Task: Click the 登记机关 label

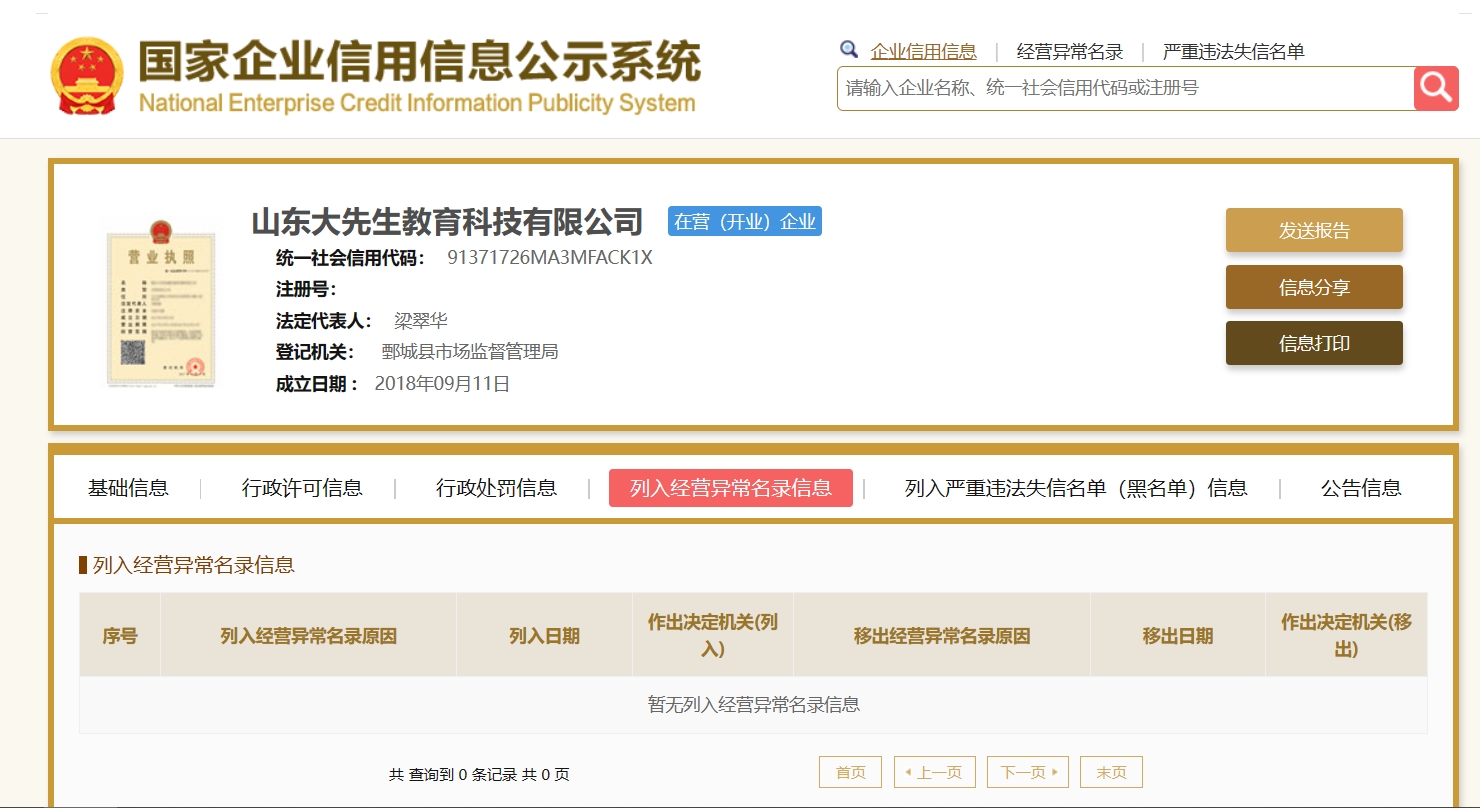Action: (x=315, y=352)
